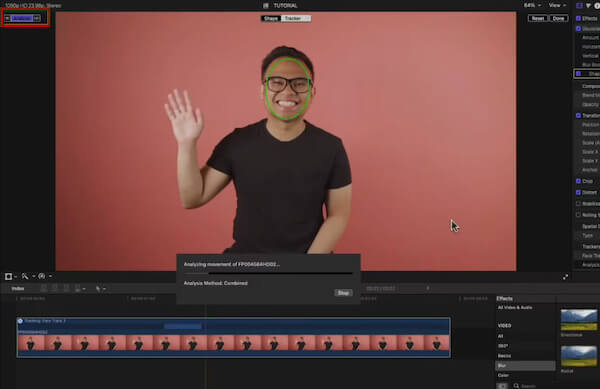600x389 pixels.
Task: Select the first blur effect thumbnail
Action: point(579,320)
